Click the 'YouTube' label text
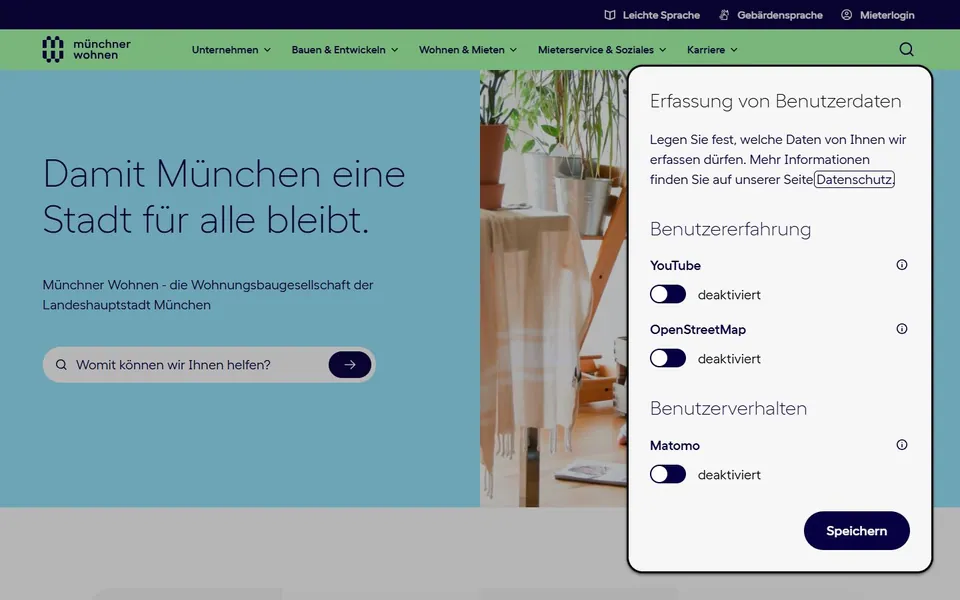The image size is (960, 600). (x=675, y=265)
